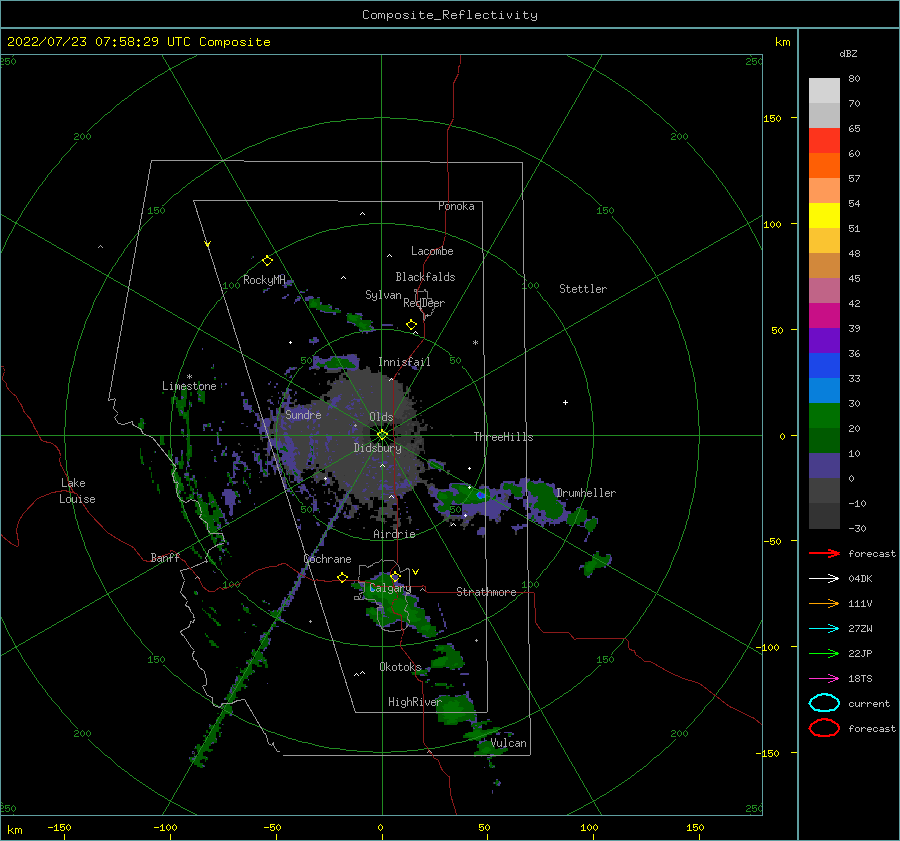Click the green 22JP arrow legend symbol
The height and width of the screenshot is (841, 900).
(824, 653)
